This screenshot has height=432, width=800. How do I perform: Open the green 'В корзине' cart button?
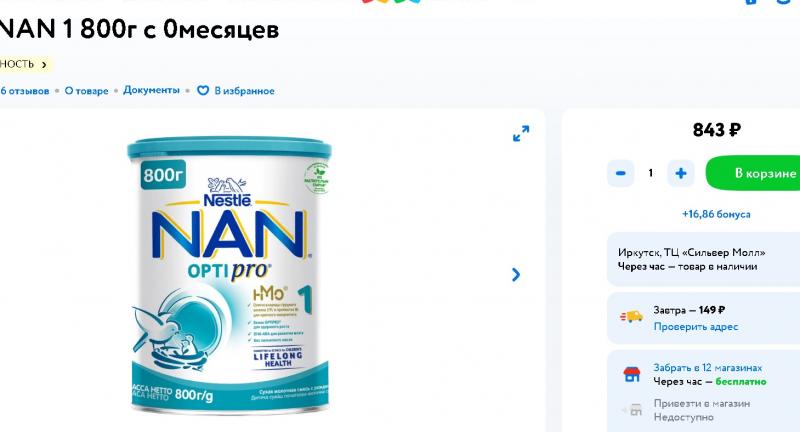(x=753, y=173)
